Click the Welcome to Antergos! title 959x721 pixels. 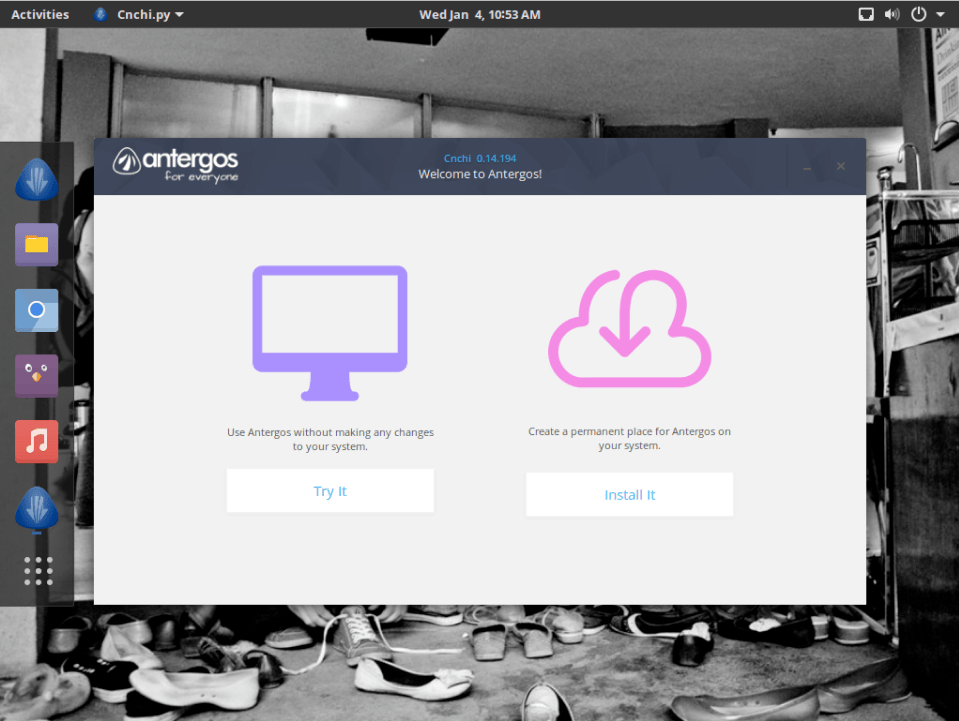(x=480, y=174)
